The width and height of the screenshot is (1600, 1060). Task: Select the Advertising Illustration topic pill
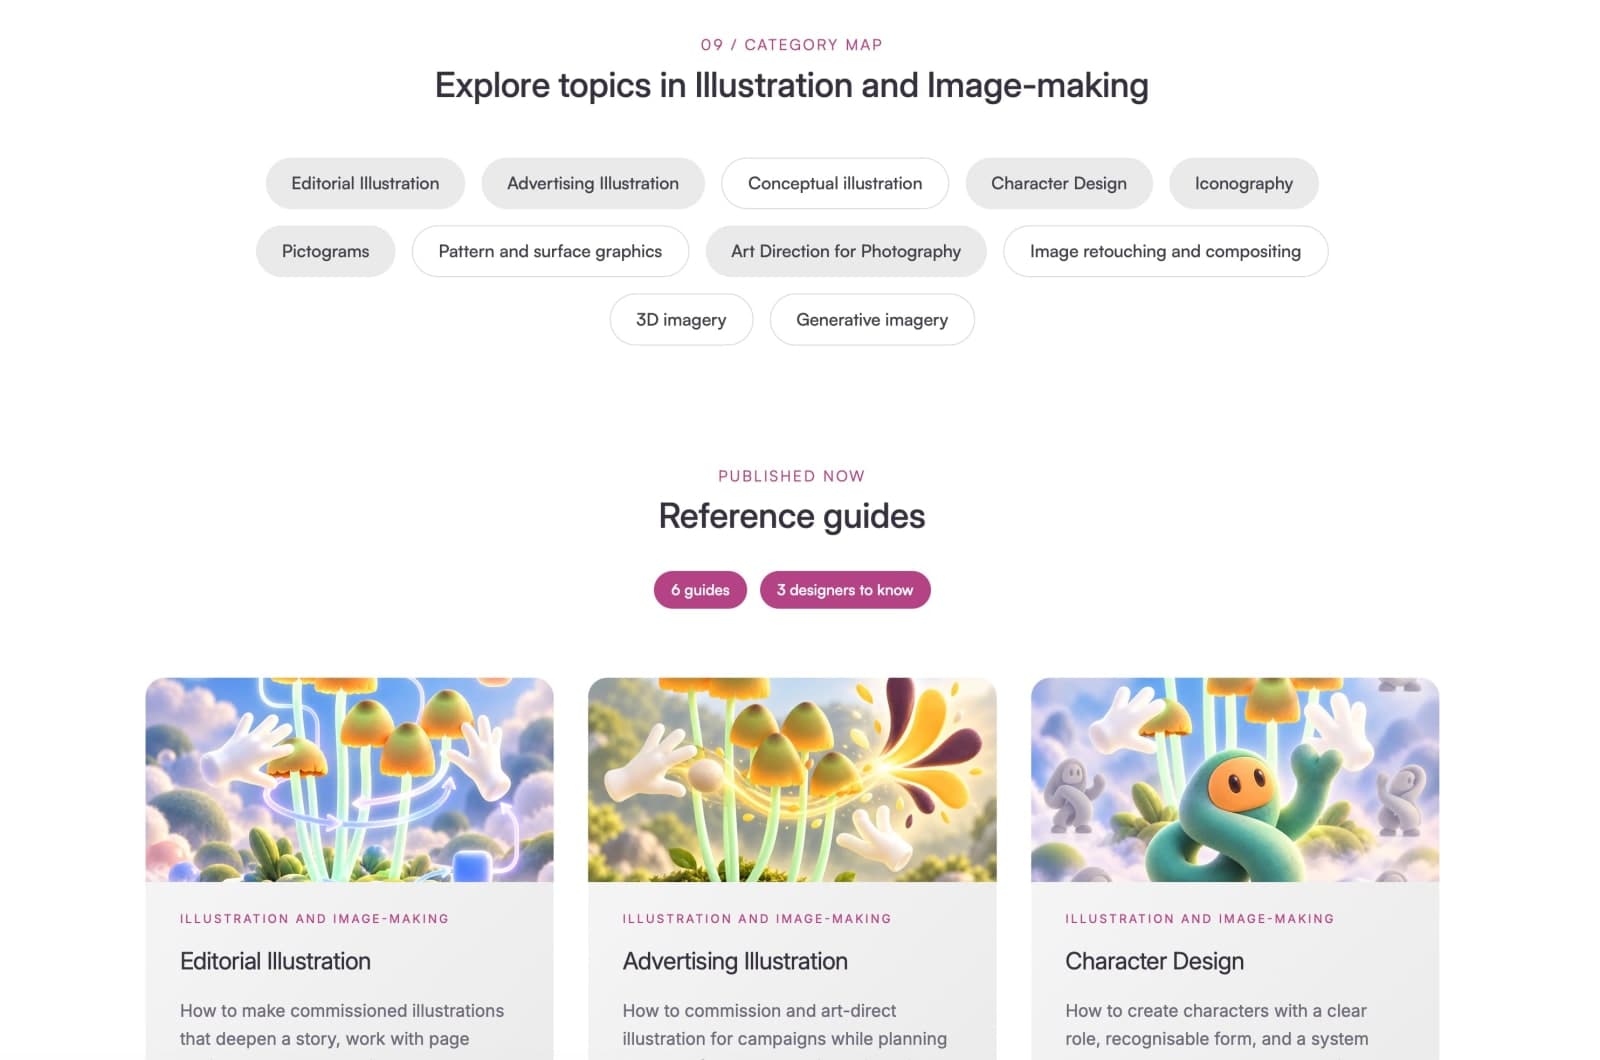[x=593, y=183]
